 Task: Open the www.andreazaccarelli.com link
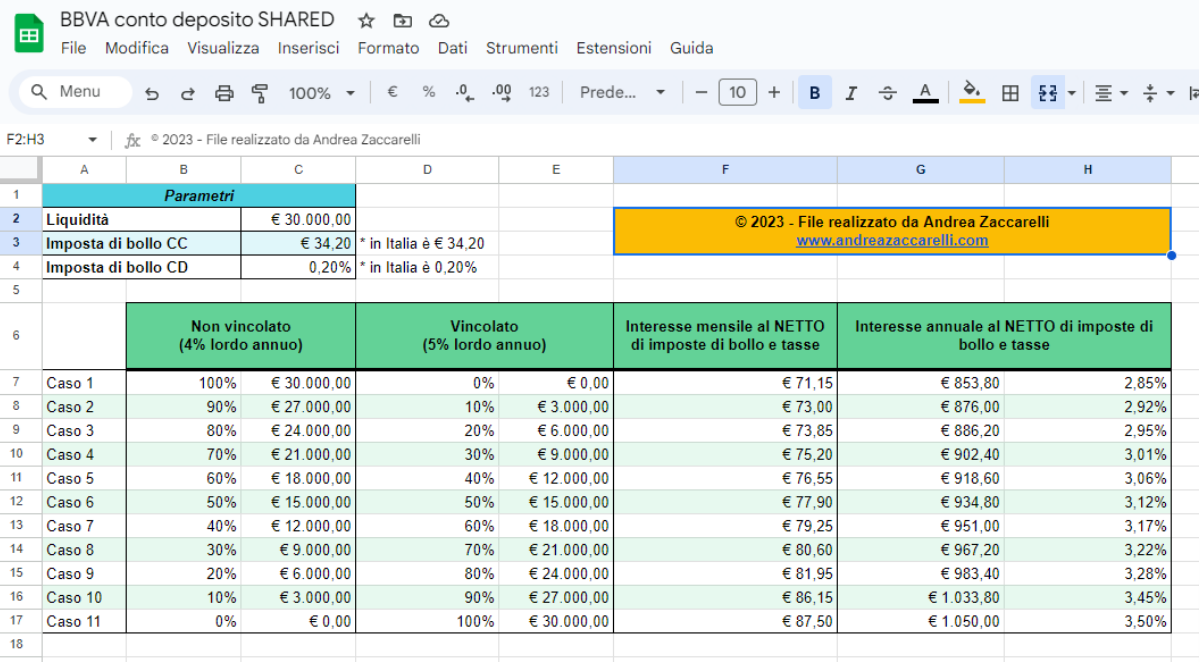pos(892,240)
